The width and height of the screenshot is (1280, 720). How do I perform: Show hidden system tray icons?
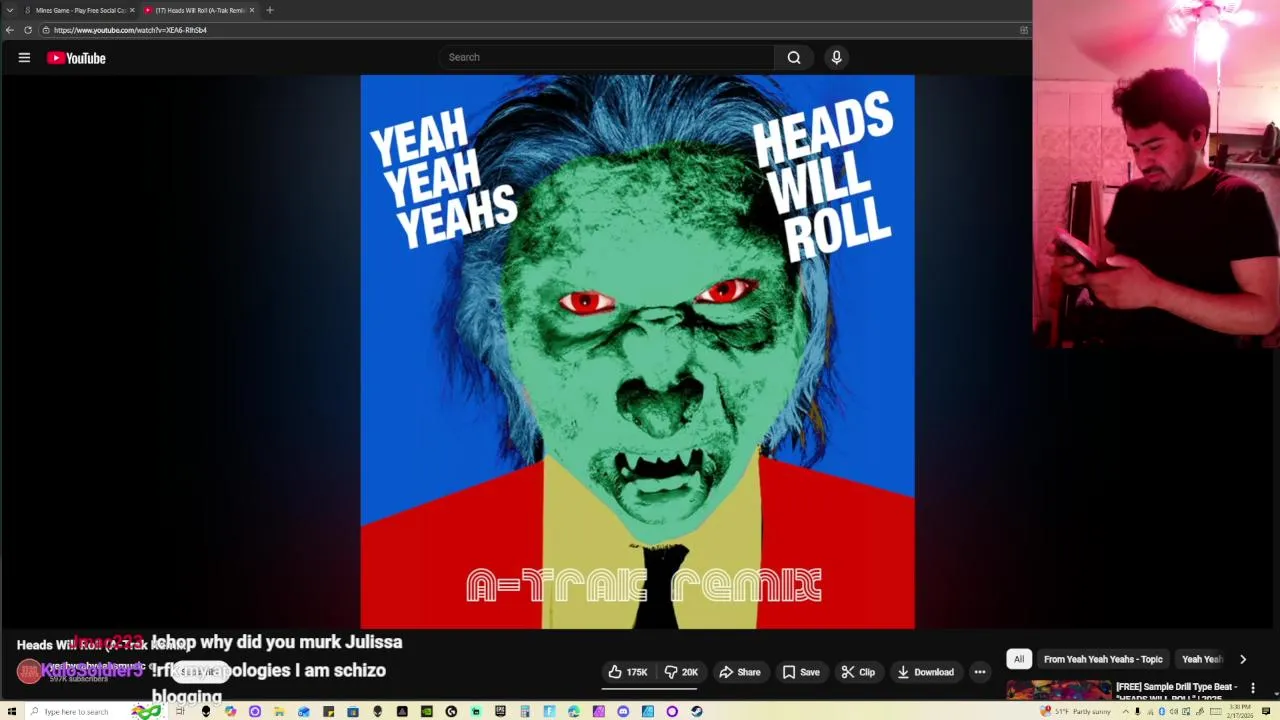coord(1126,711)
